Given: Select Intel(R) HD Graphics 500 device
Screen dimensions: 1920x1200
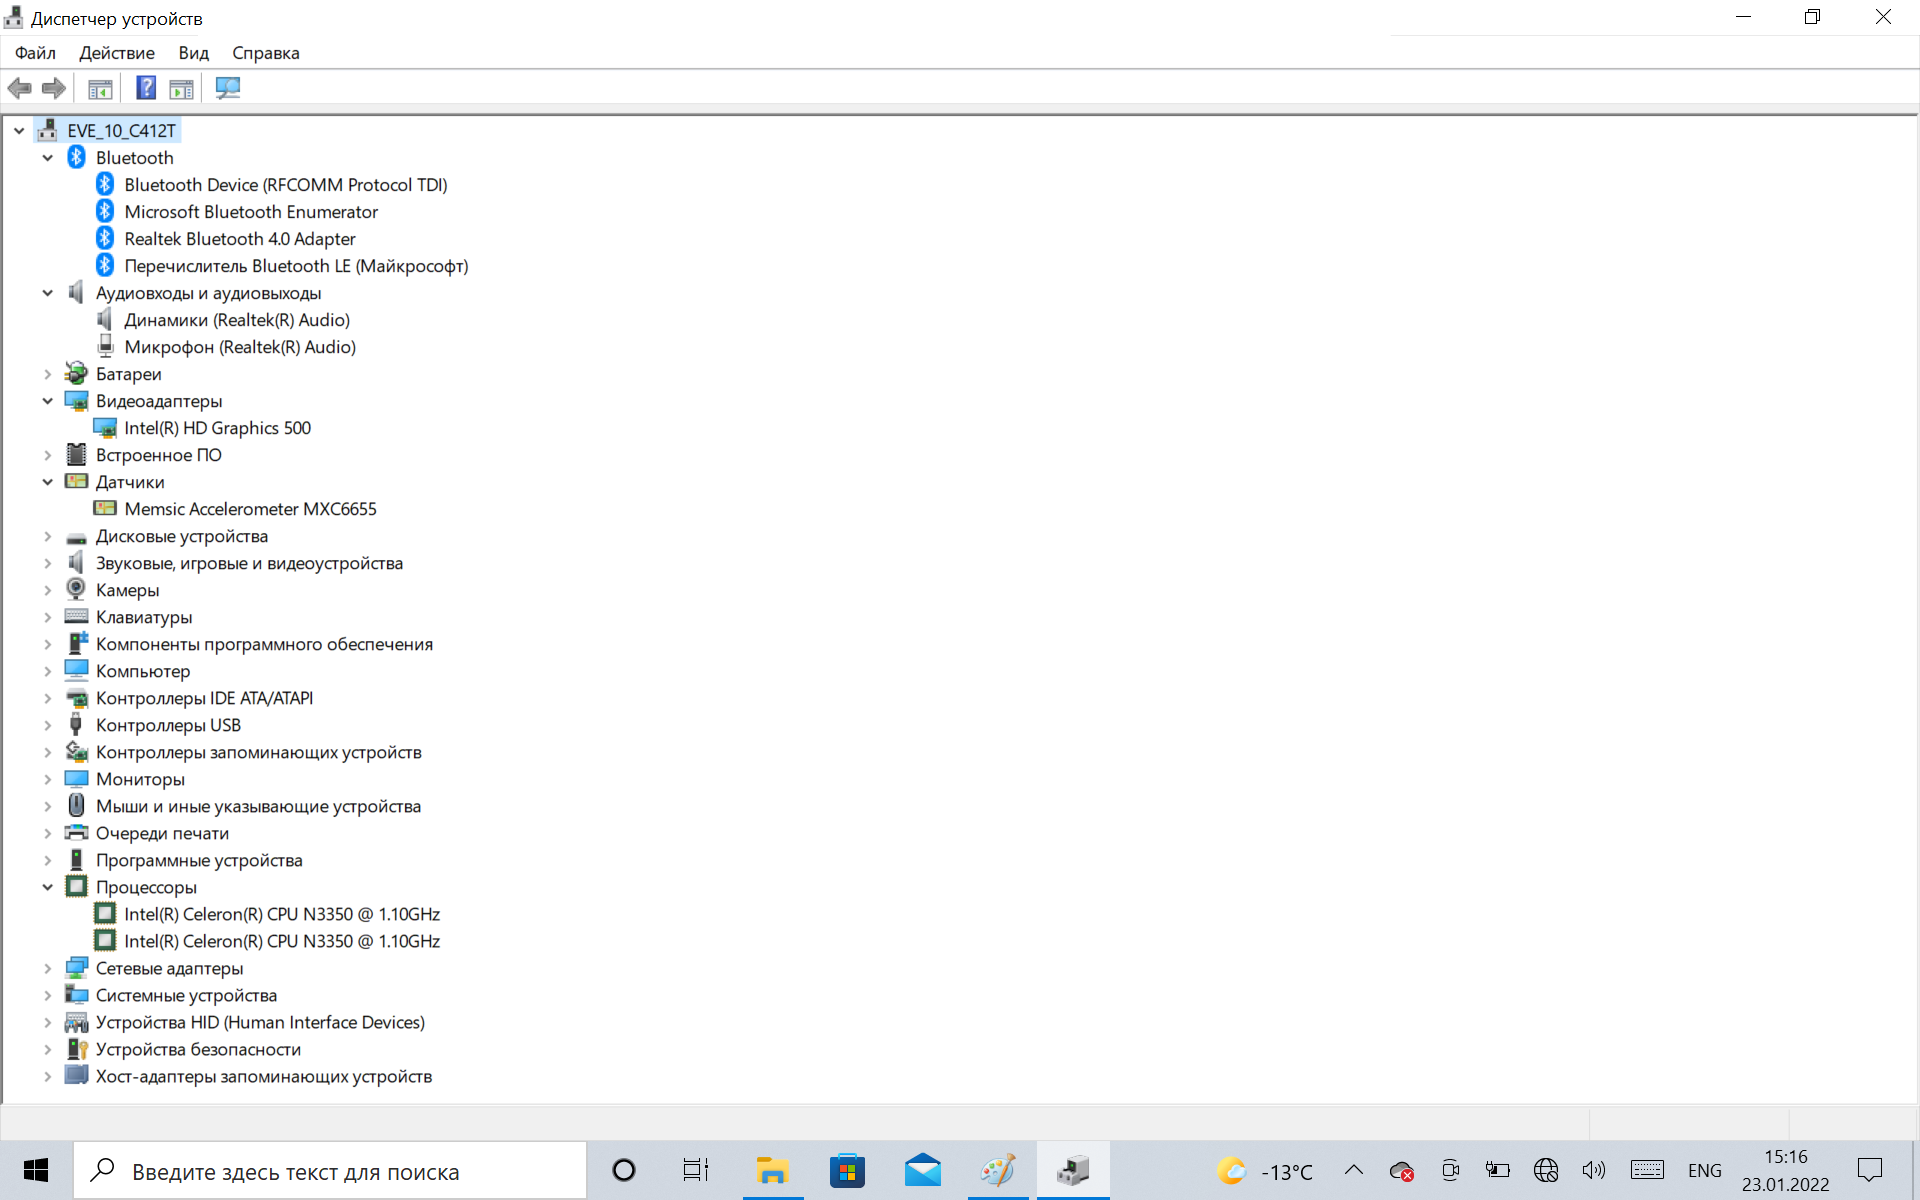Looking at the screenshot, I should [x=217, y=428].
